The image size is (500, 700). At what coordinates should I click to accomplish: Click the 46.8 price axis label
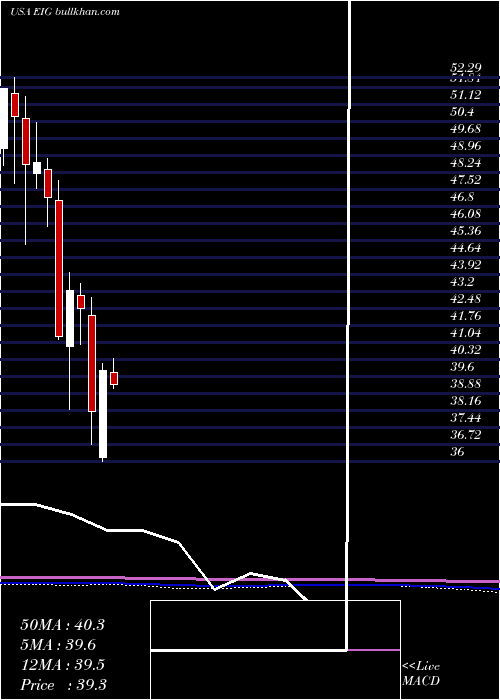pos(462,197)
